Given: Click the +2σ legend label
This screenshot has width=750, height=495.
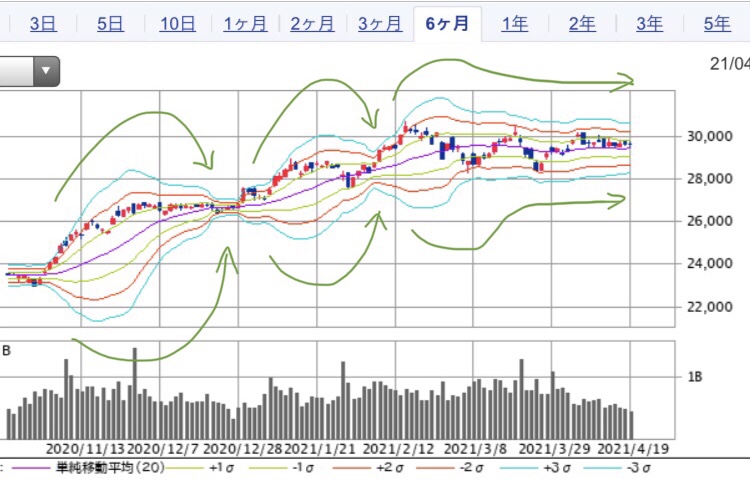Looking at the screenshot, I should coord(389,468).
